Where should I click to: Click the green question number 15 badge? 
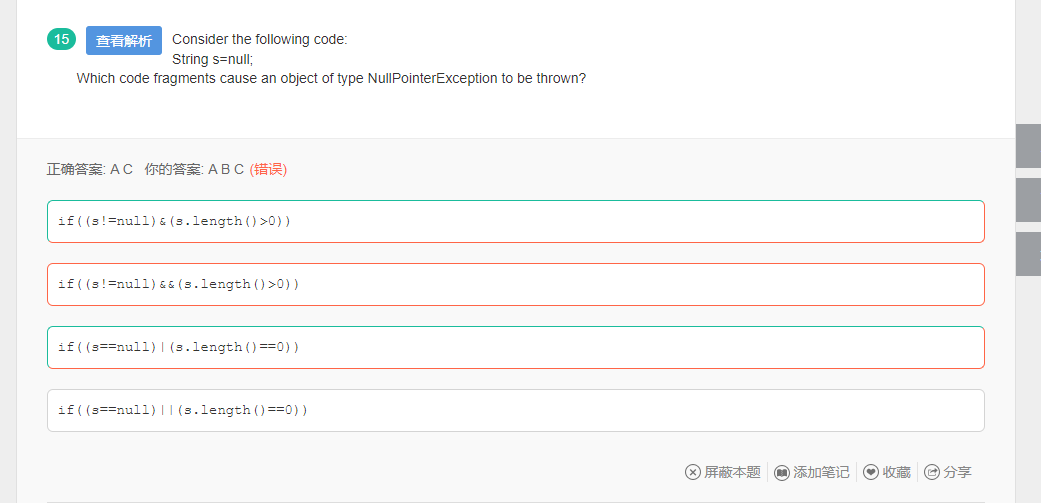(x=62, y=39)
